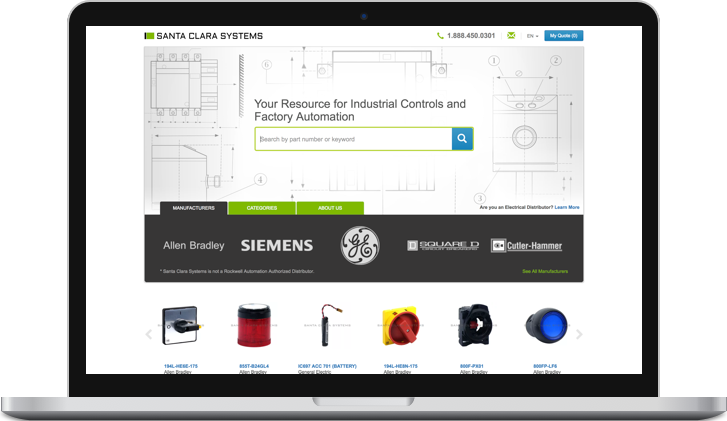The image size is (727, 421).
Task: Open the green envelope email icon
Action: point(511,35)
